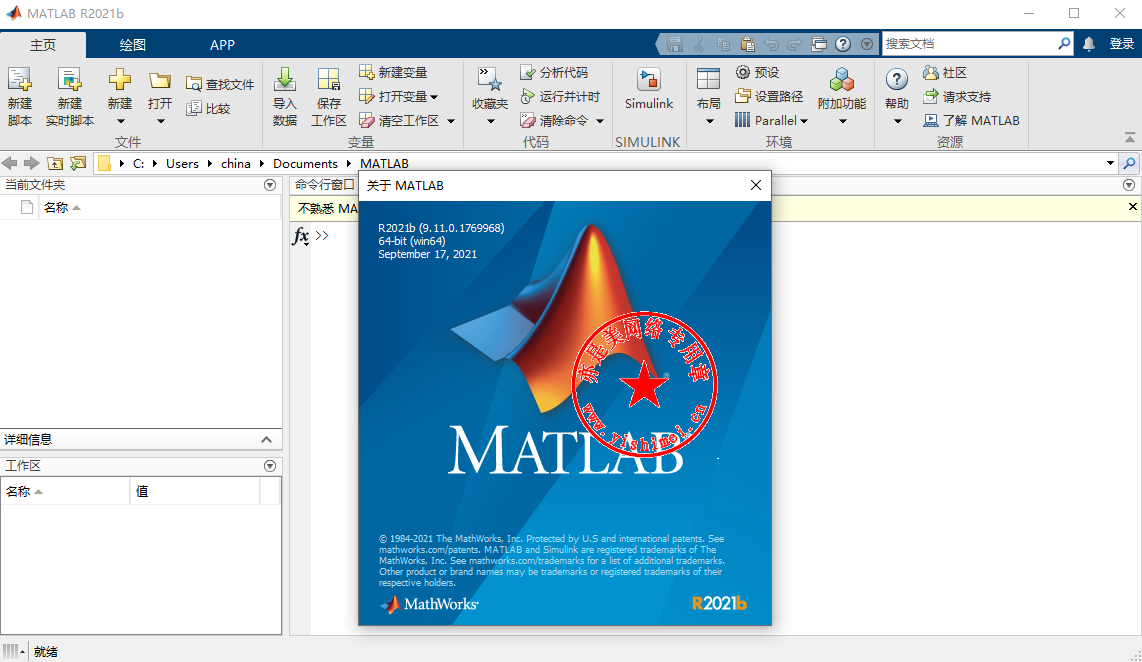Click the Open (打开) folder icon
Screen dimensions: 1142x662
pyautogui.click(x=160, y=80)
